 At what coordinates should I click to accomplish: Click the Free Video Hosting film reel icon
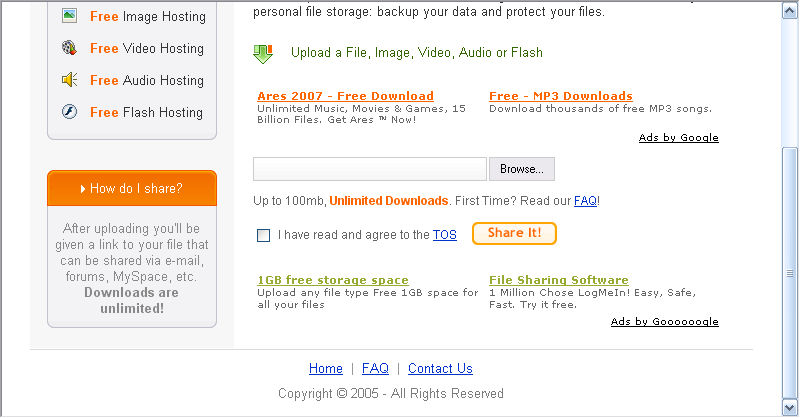pyautogui.click(x=69, y=48)
